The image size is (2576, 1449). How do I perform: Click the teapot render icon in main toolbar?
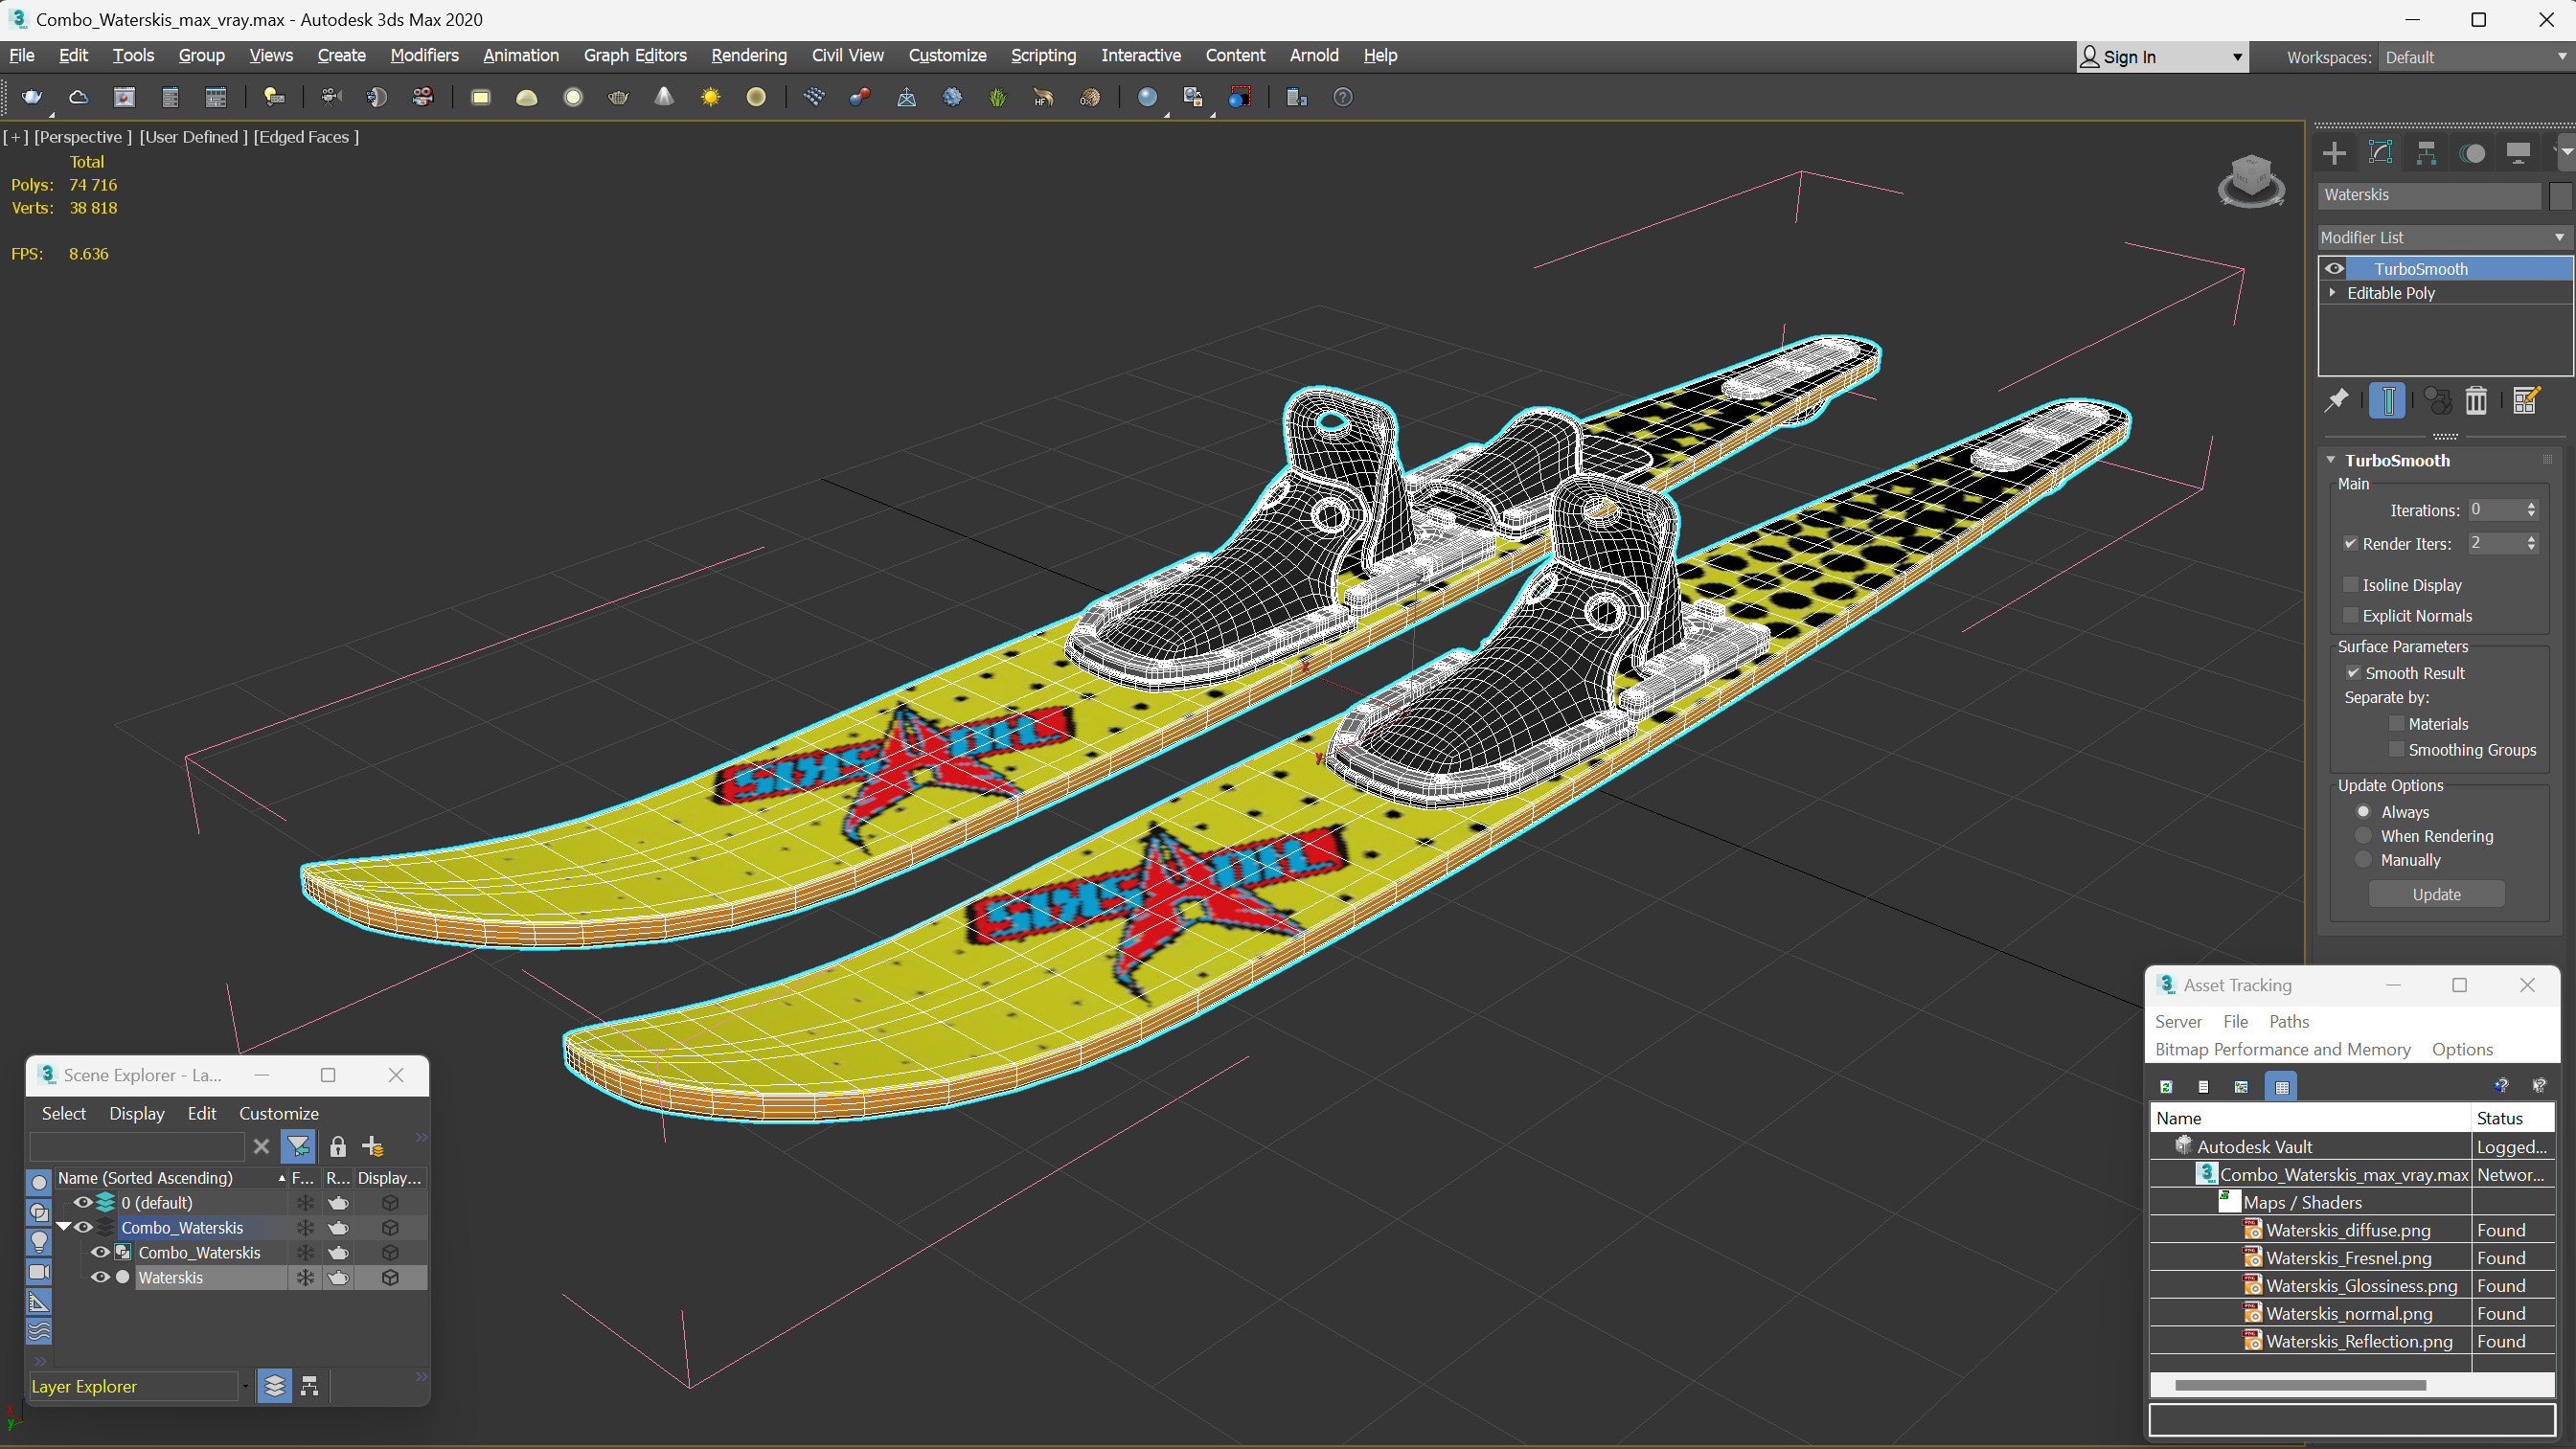[x=32, y=97]
